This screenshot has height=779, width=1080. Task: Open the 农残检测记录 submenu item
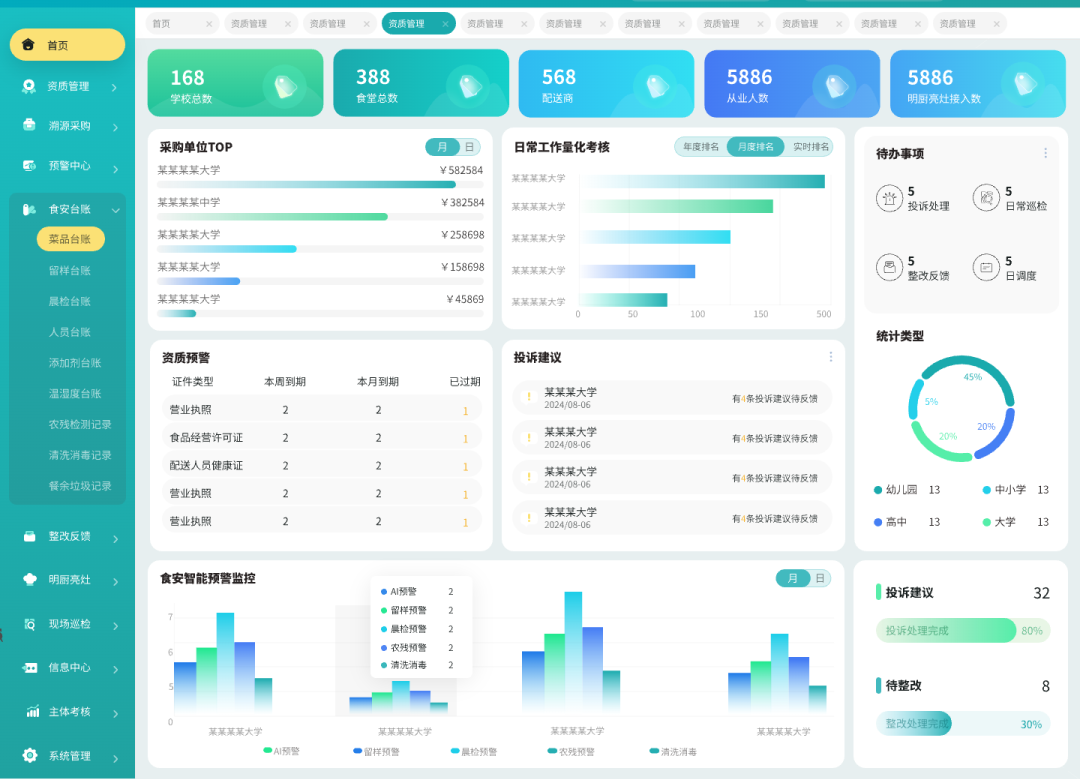pyautogui.click(x=80, y=424)
